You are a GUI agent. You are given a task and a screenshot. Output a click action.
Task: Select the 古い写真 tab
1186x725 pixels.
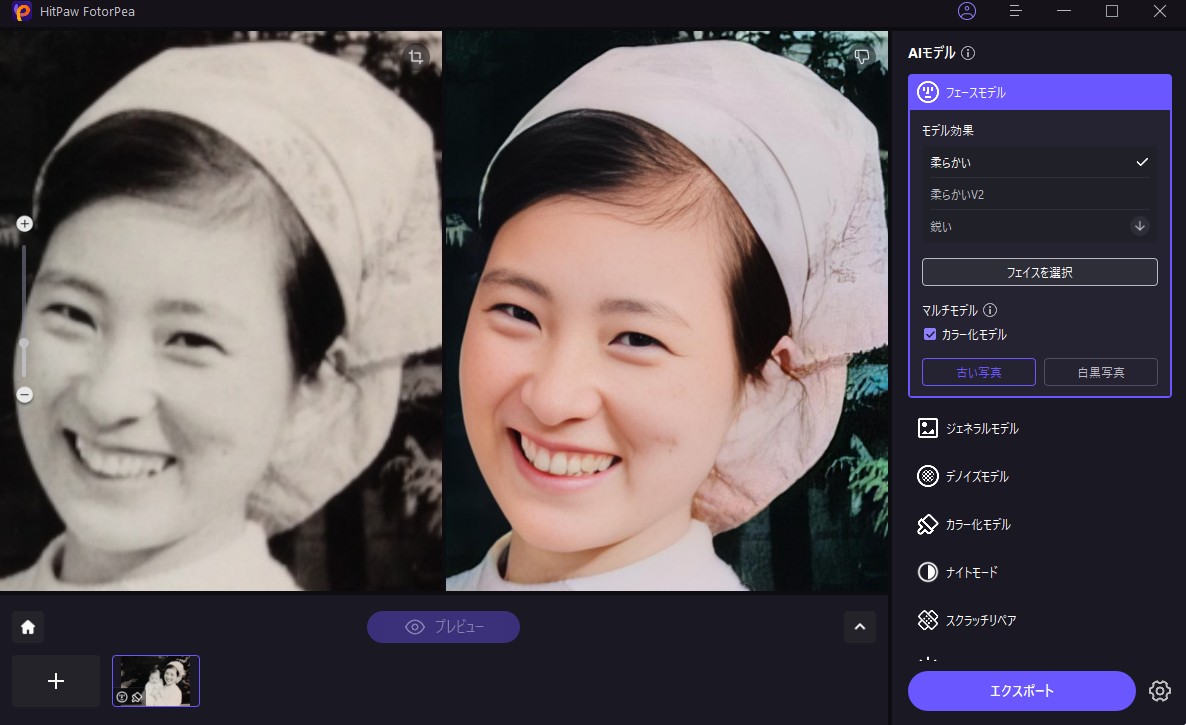978,372
